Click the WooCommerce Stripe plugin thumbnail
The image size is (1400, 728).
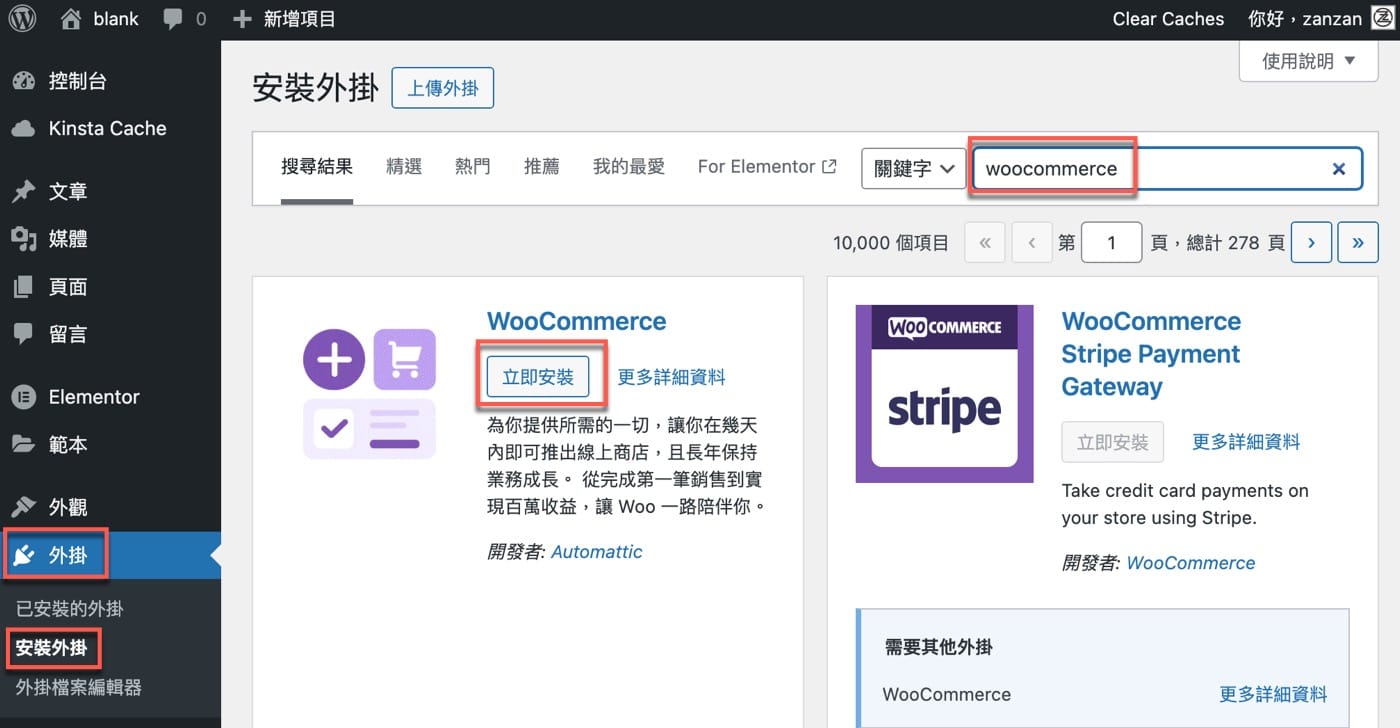click(944, 393)
